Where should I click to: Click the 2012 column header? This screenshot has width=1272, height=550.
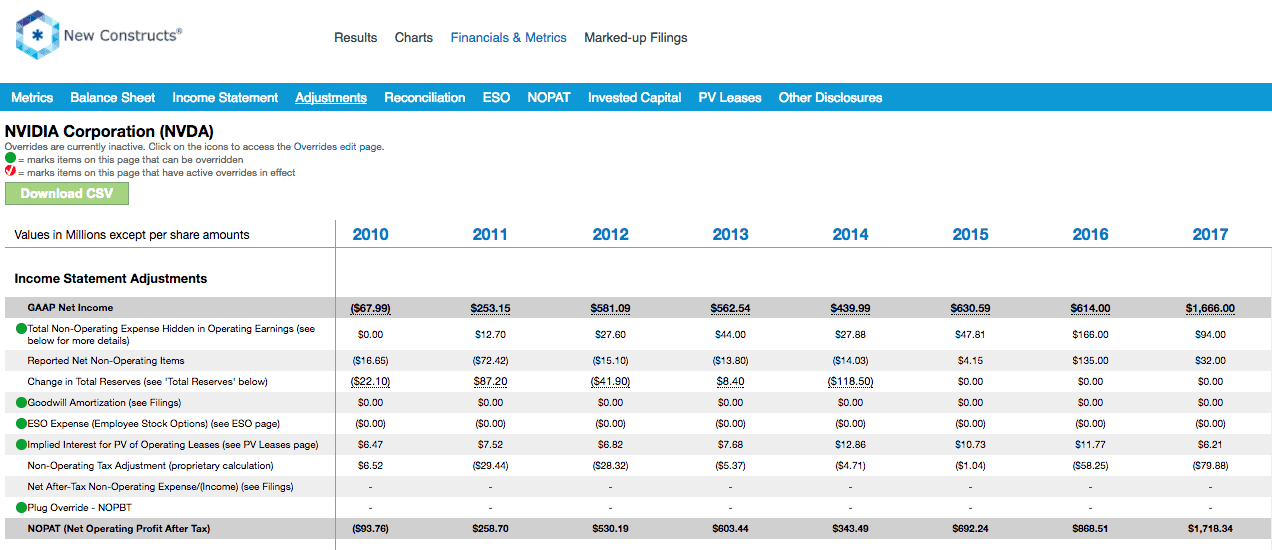click(610, 235)
